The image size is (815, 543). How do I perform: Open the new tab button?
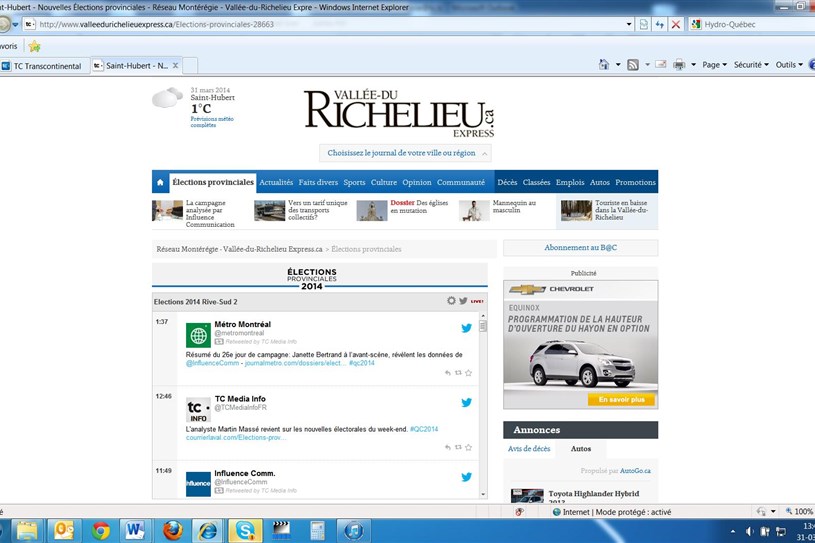[190, 66]
